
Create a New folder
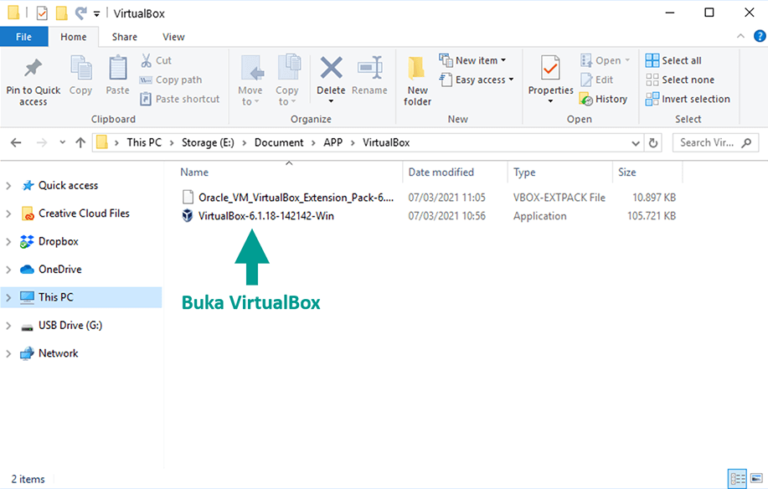pyautogui.click(x=417, y=81)
